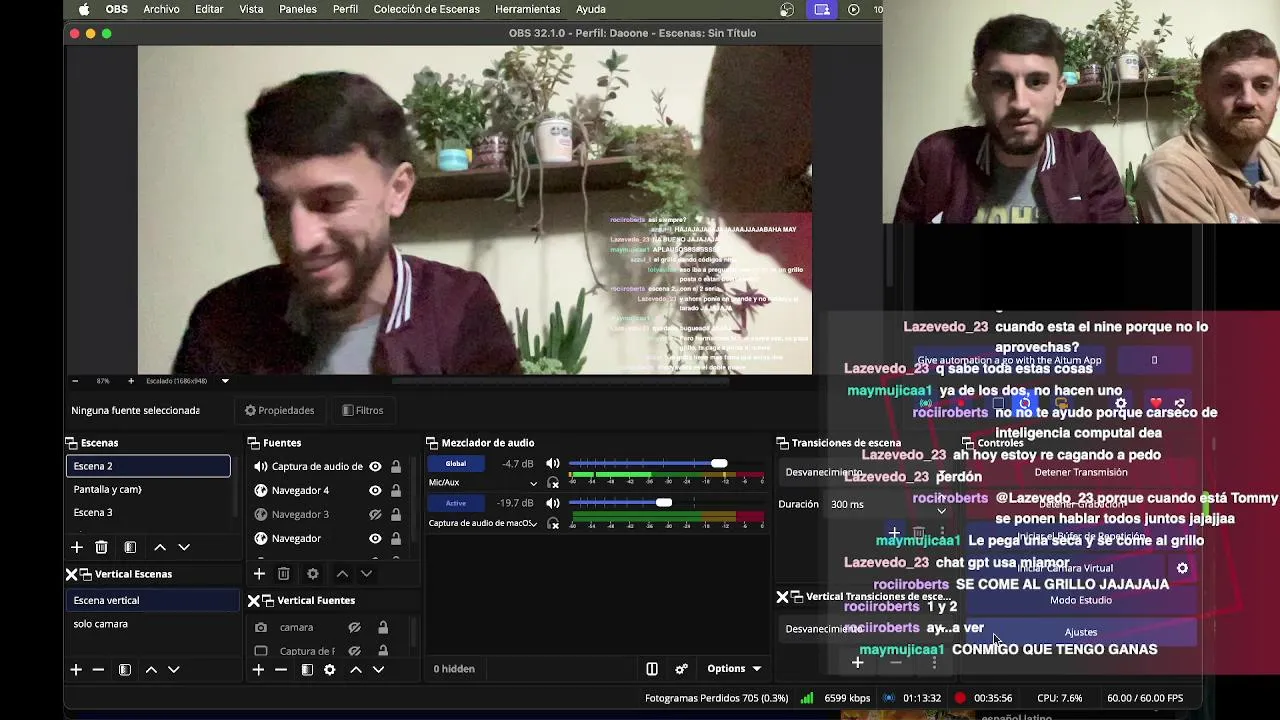Viewport: 1280px width, 720px height.
Task: Toggle lock on Navegador 3 source
Action: pos(396,514)
